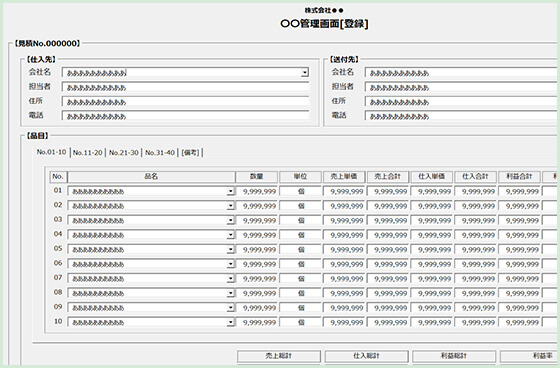Click the 仕入合計 field in row 06
This screenshot has width=560, height=368.
tap(476, 264)
